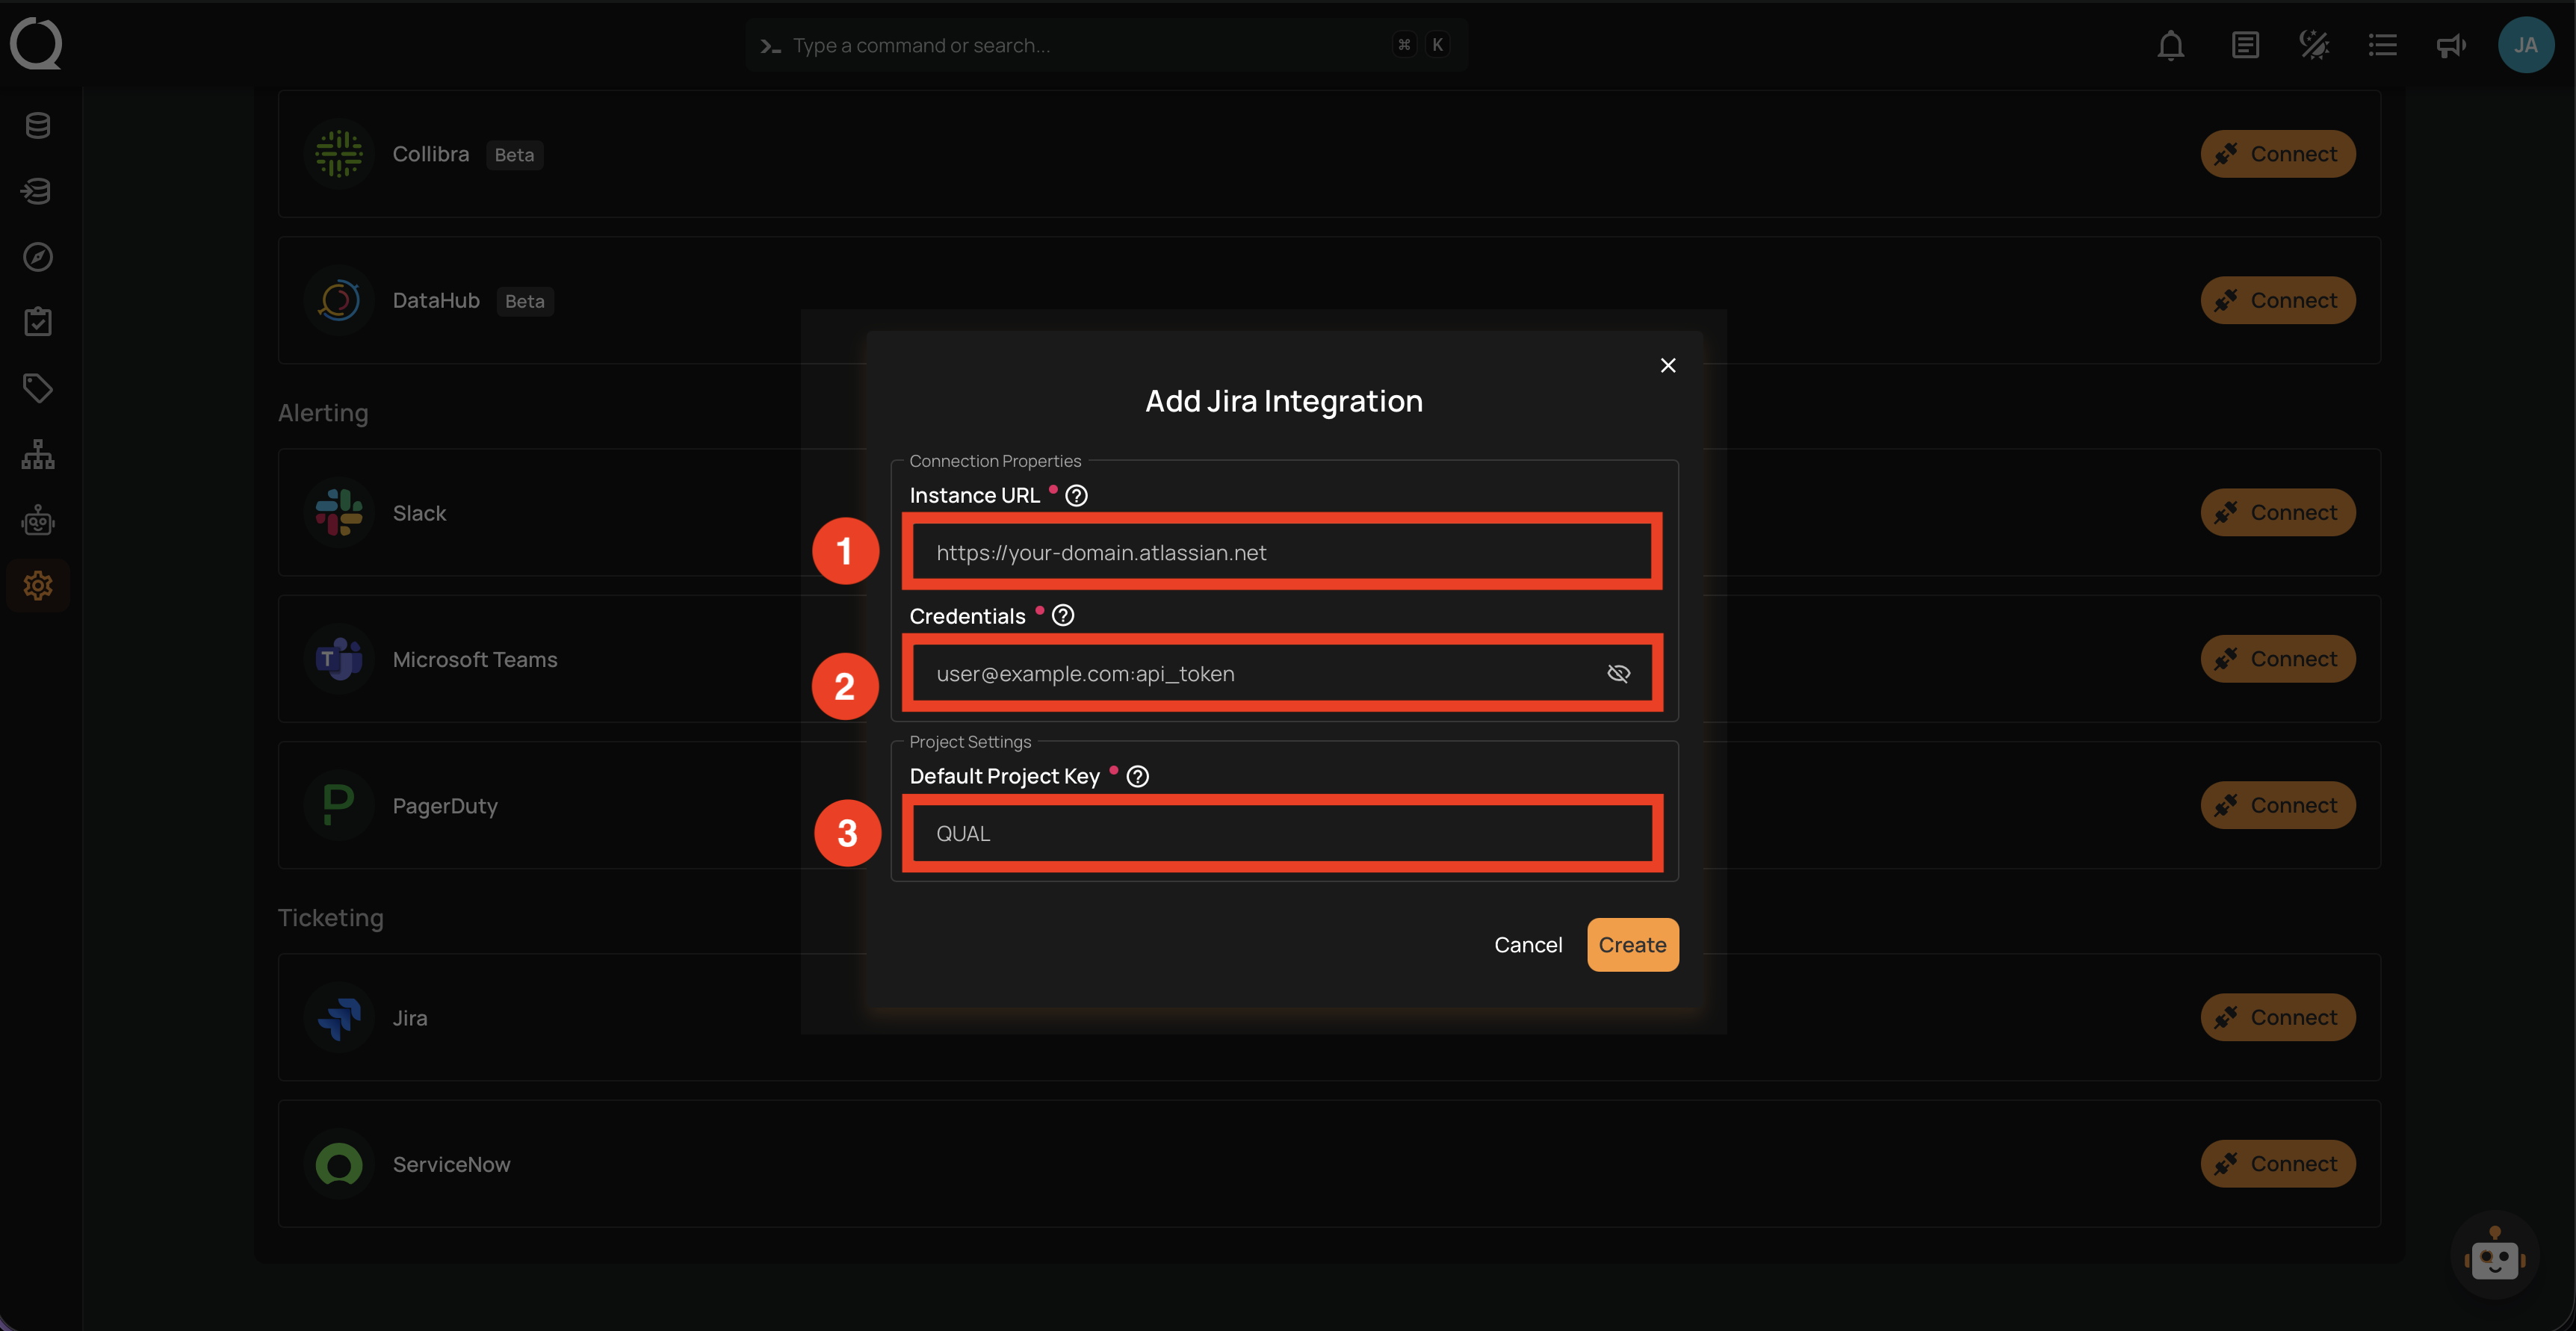The height and width of the screenshot is (1331, 2576).
Task: Click the PagerDuty name label
Action: pyautogui.click(x=445, y=806)
